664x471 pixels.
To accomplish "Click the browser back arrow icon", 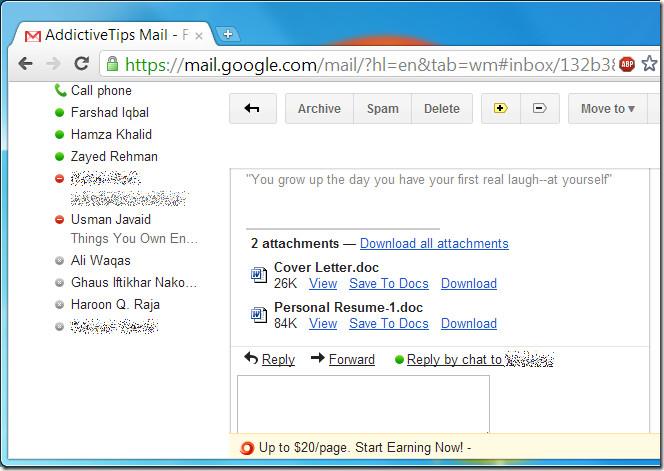I will point(25,64).
